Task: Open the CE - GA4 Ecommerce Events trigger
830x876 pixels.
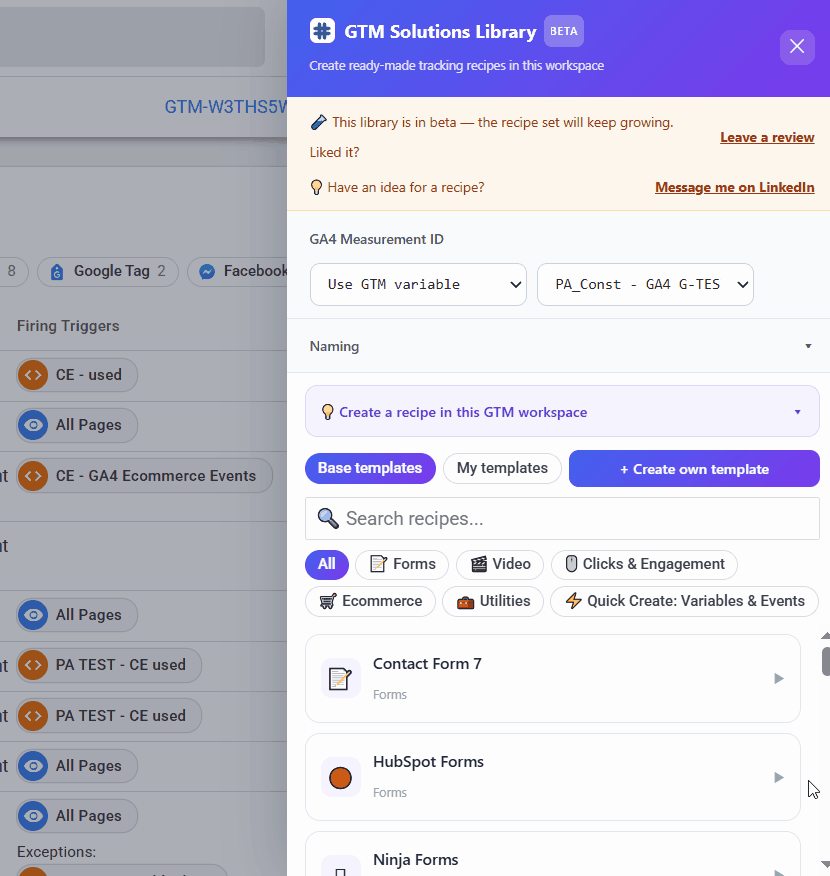Action: pos(145,476)
